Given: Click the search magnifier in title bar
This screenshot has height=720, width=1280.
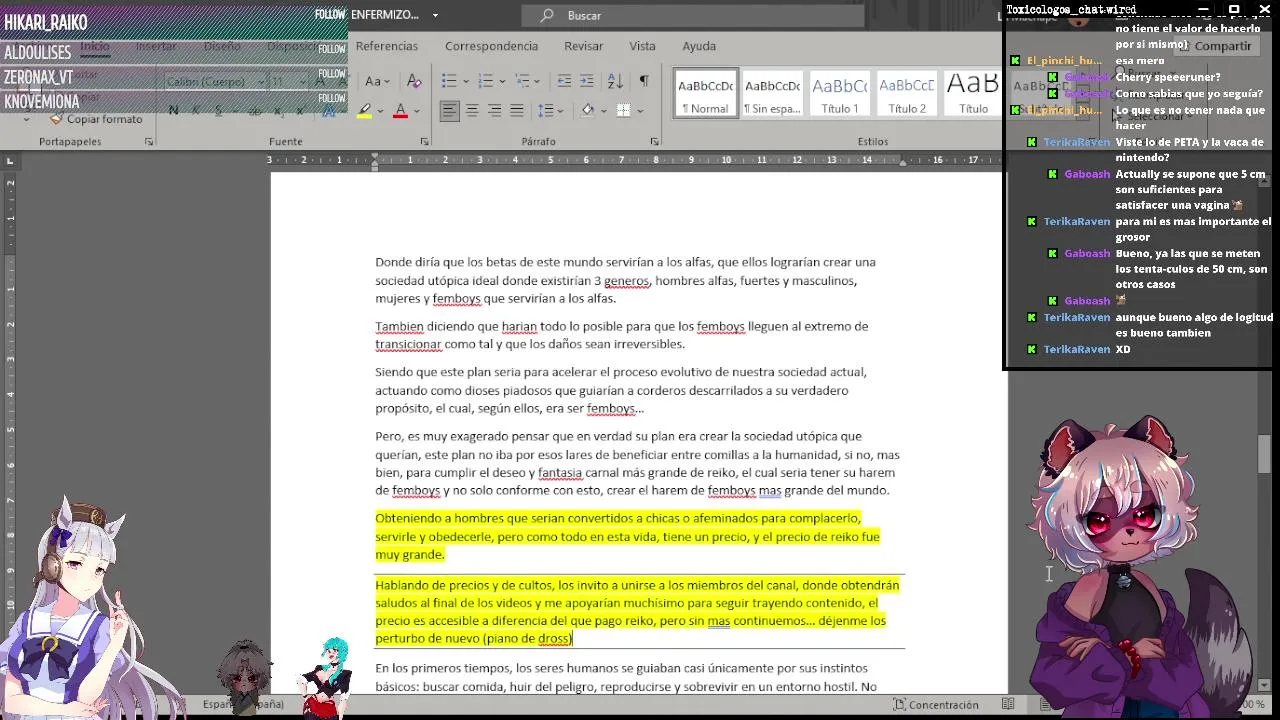Looking at the screenshot, I should coord(547,15).
